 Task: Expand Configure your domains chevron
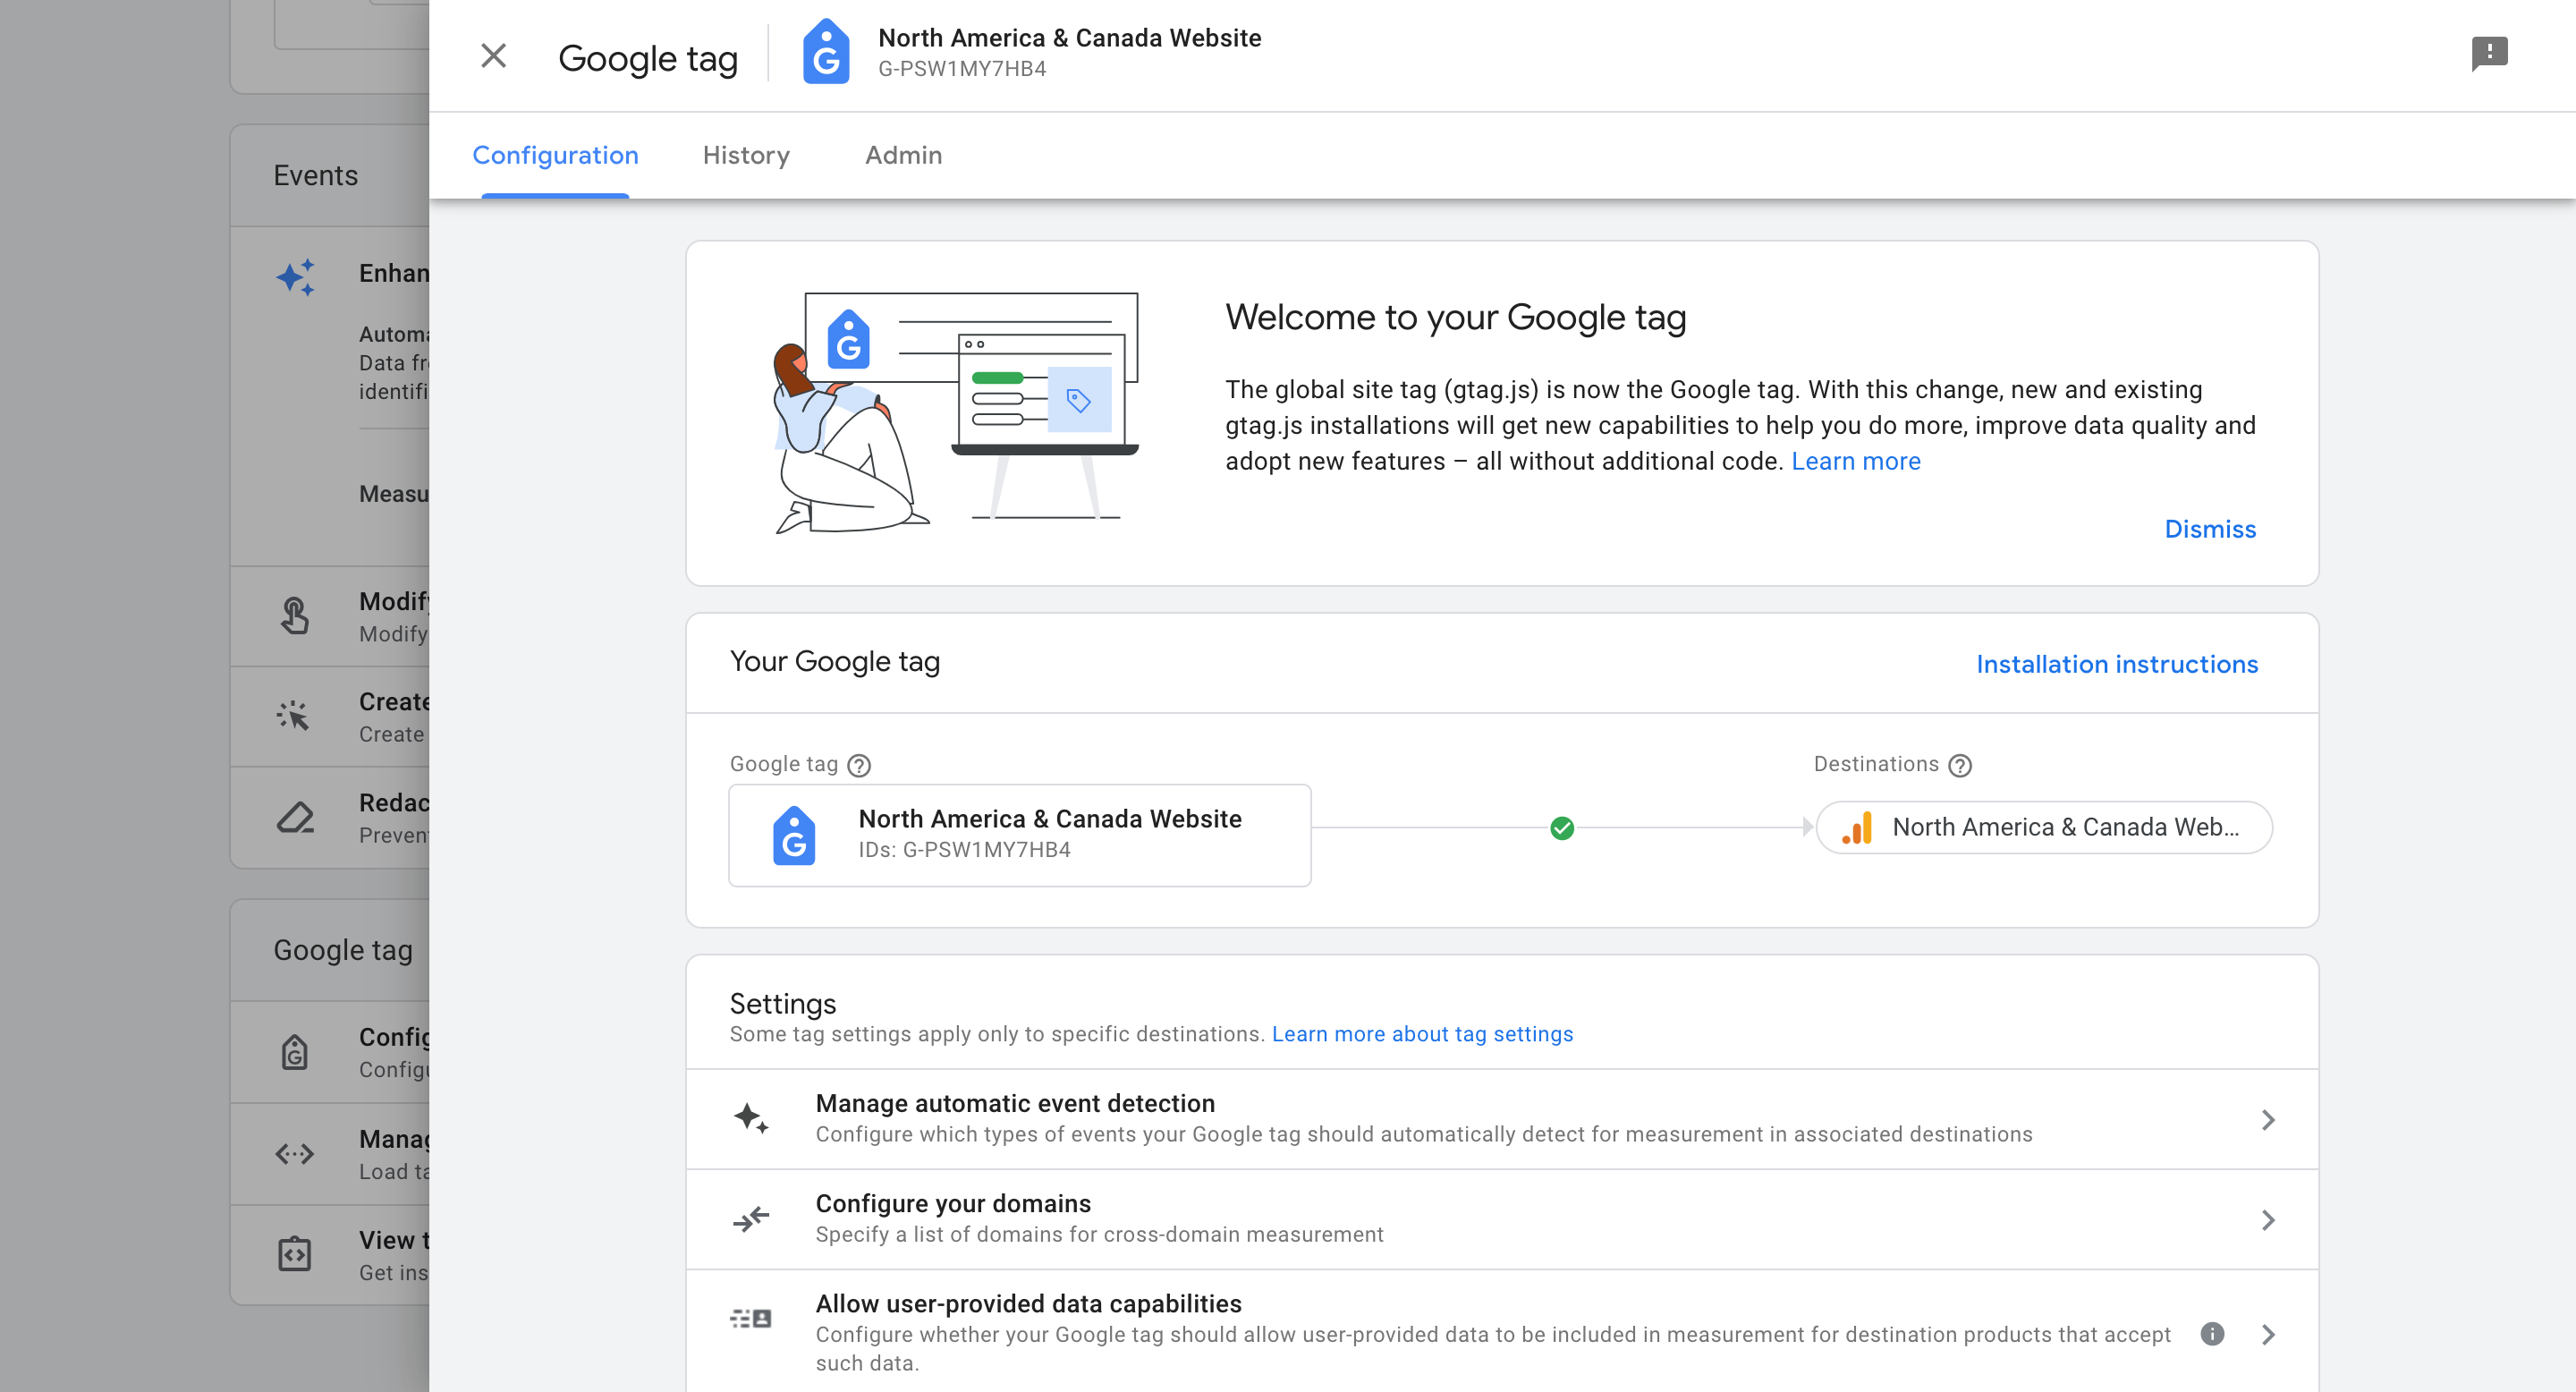coord(2268,1219)
